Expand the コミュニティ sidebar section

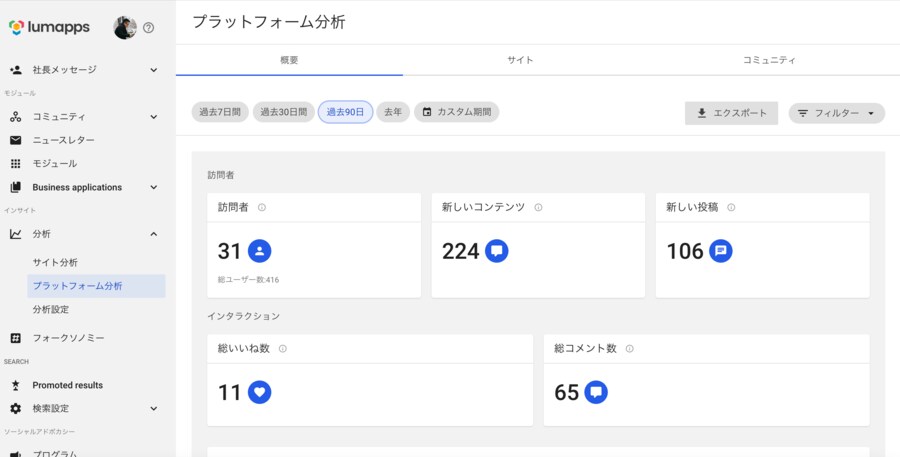pyautogui.click(x=154, y=117)
